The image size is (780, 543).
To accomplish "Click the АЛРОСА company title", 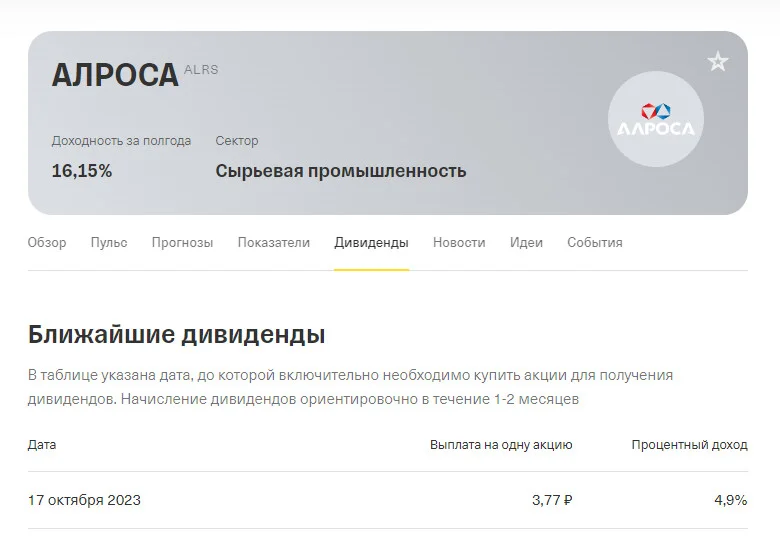I will click(x=115, y=76).
